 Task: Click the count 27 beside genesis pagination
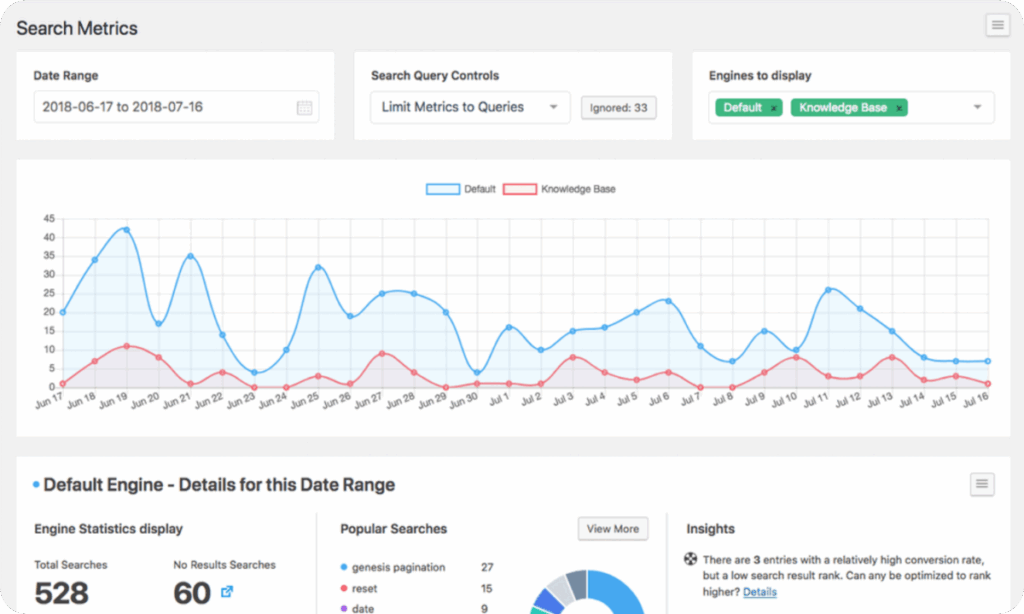487,567
